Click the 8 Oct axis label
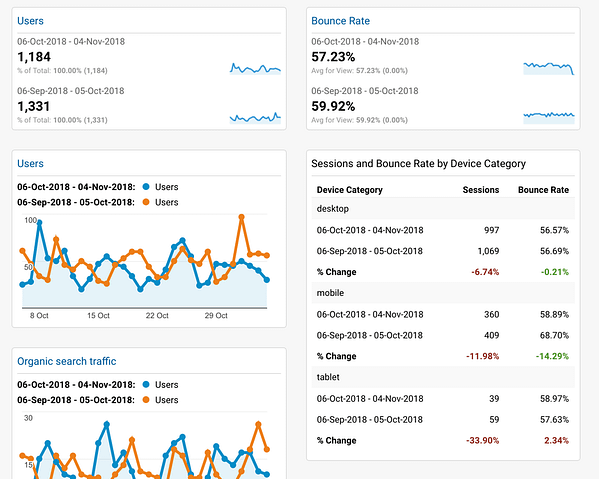Viewport: 599px width, 479px height. tap(39, 316)
